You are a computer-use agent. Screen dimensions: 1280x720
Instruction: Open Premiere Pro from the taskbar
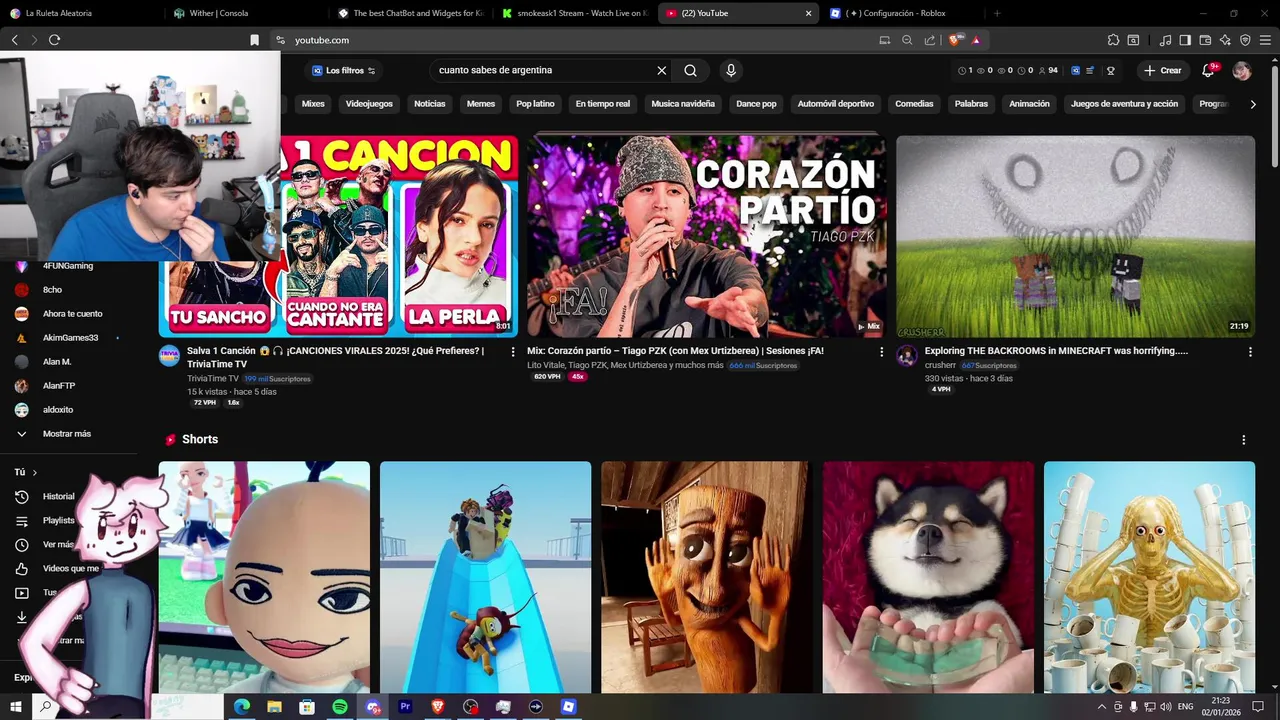[405, 706]
